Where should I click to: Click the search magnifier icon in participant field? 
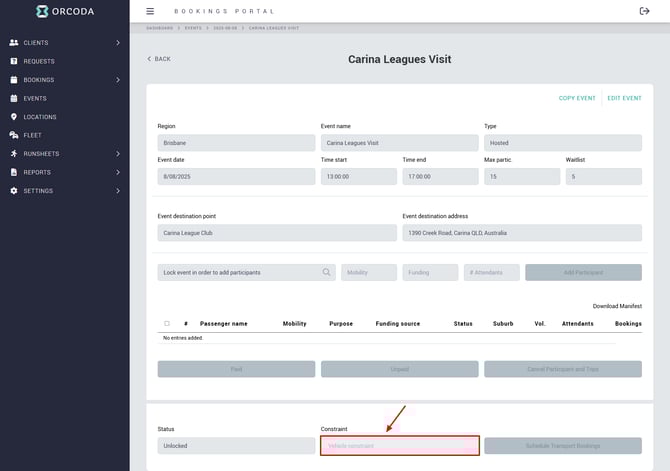pyautogui.click(x=326, y=272)
